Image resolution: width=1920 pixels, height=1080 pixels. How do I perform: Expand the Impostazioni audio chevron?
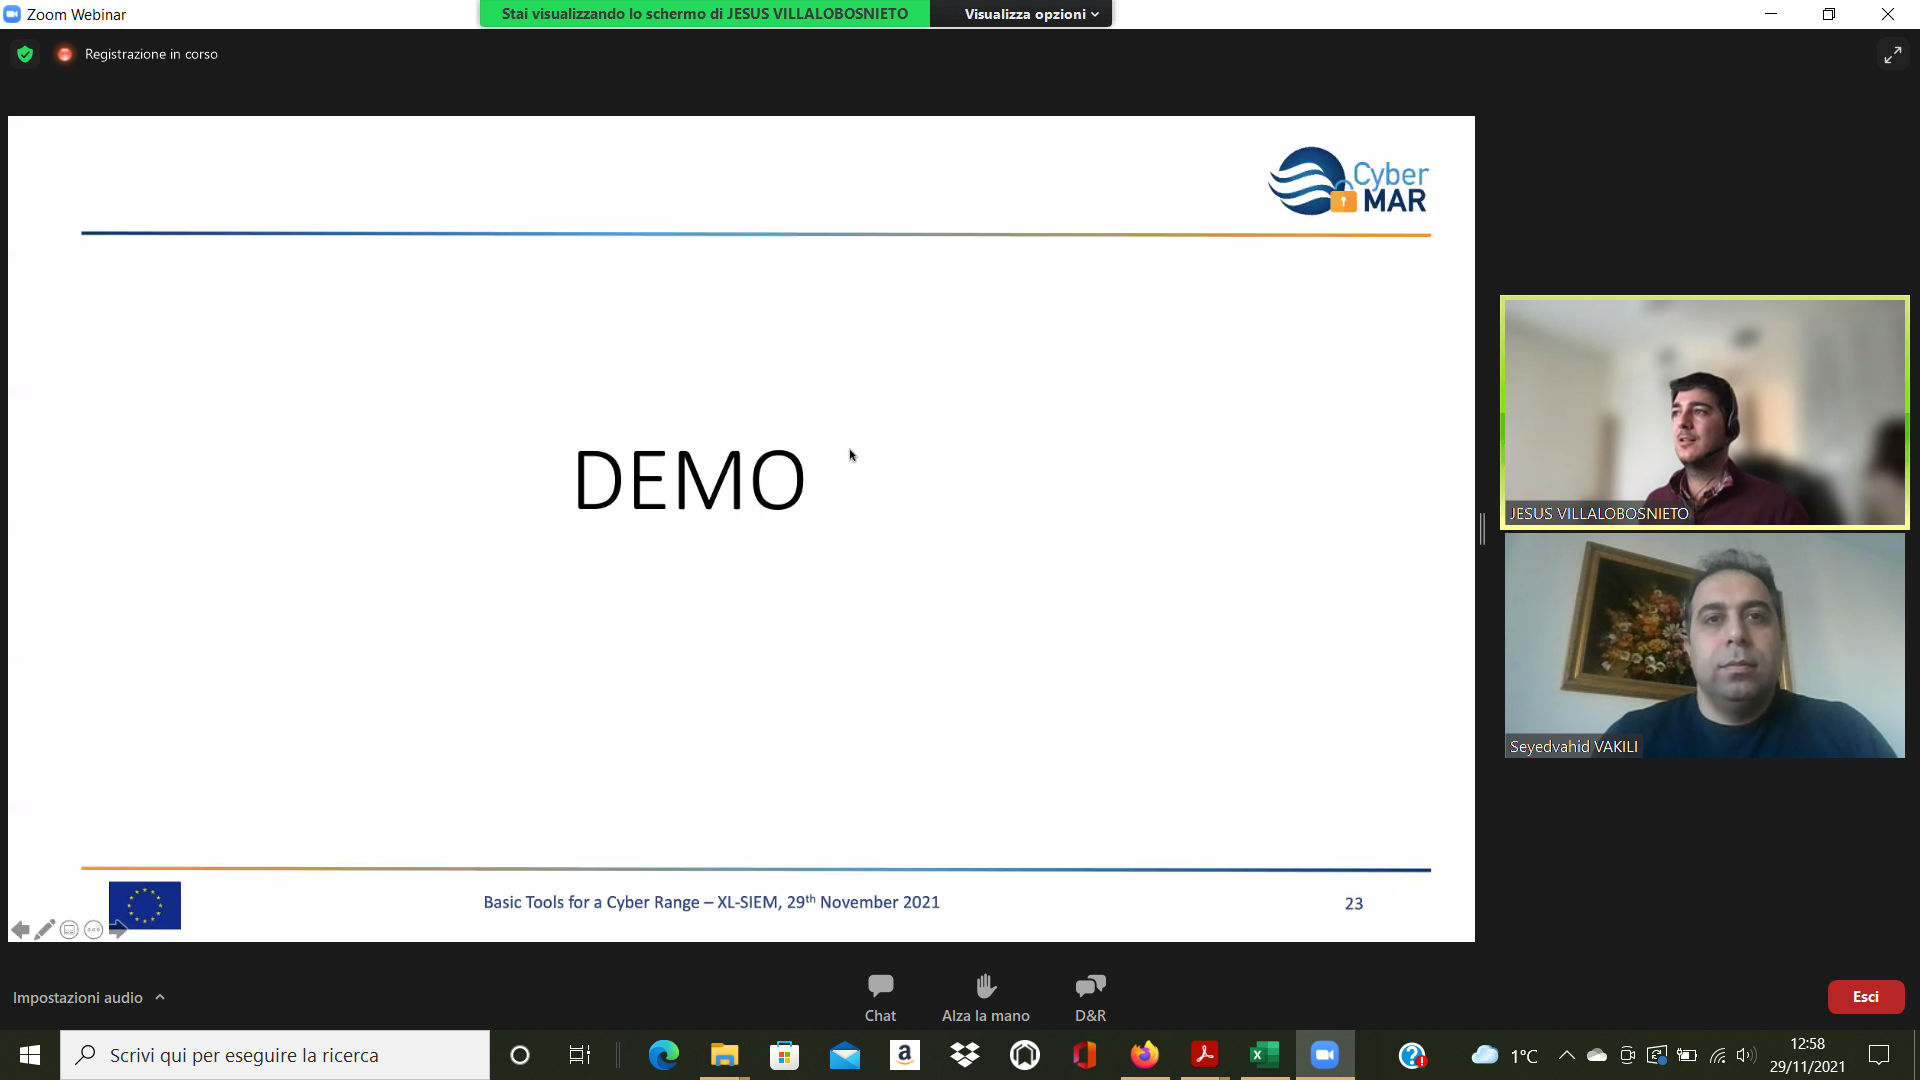(160, 997)
